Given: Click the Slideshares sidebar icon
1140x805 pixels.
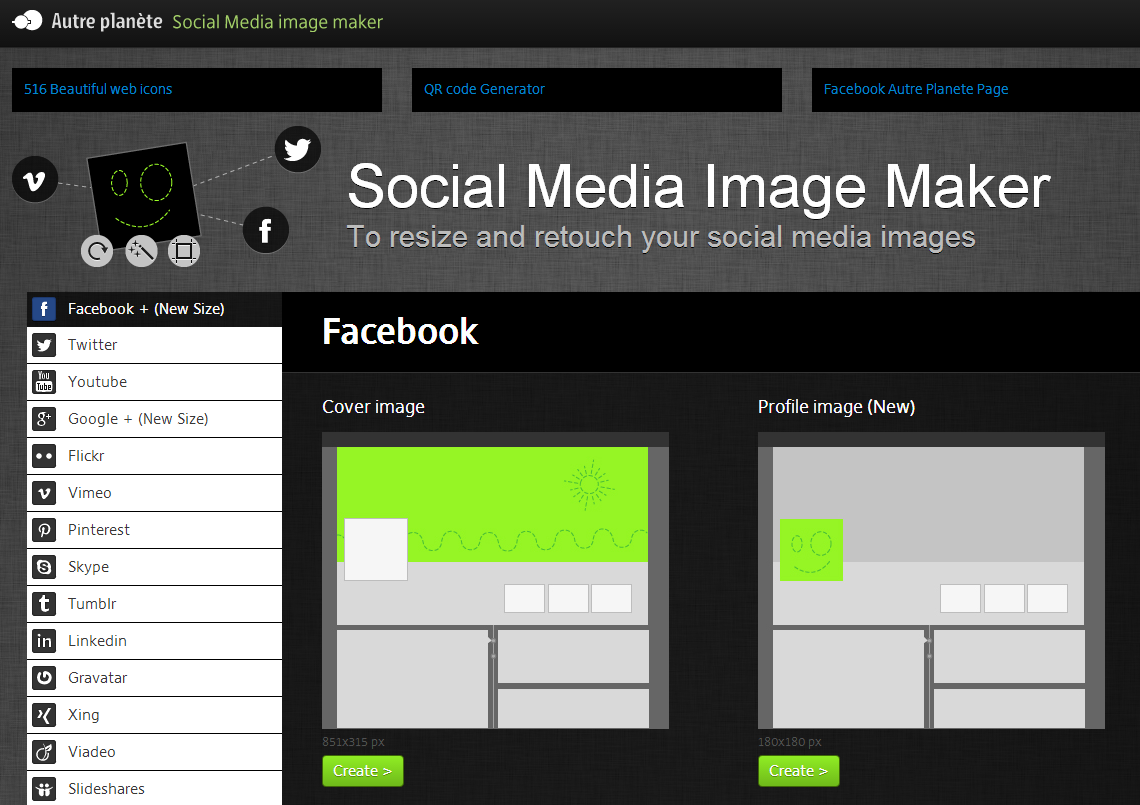Looking at the screenshot, I should (x=44, y=789).
